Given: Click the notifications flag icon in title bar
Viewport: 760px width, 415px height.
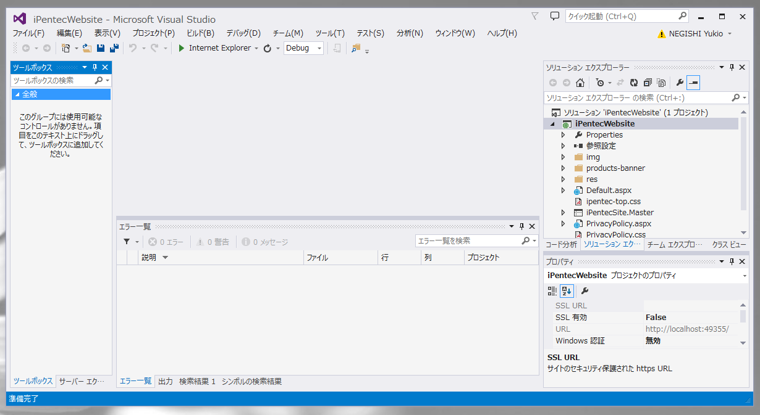Looking at the screenshot, I should [535, 16].
